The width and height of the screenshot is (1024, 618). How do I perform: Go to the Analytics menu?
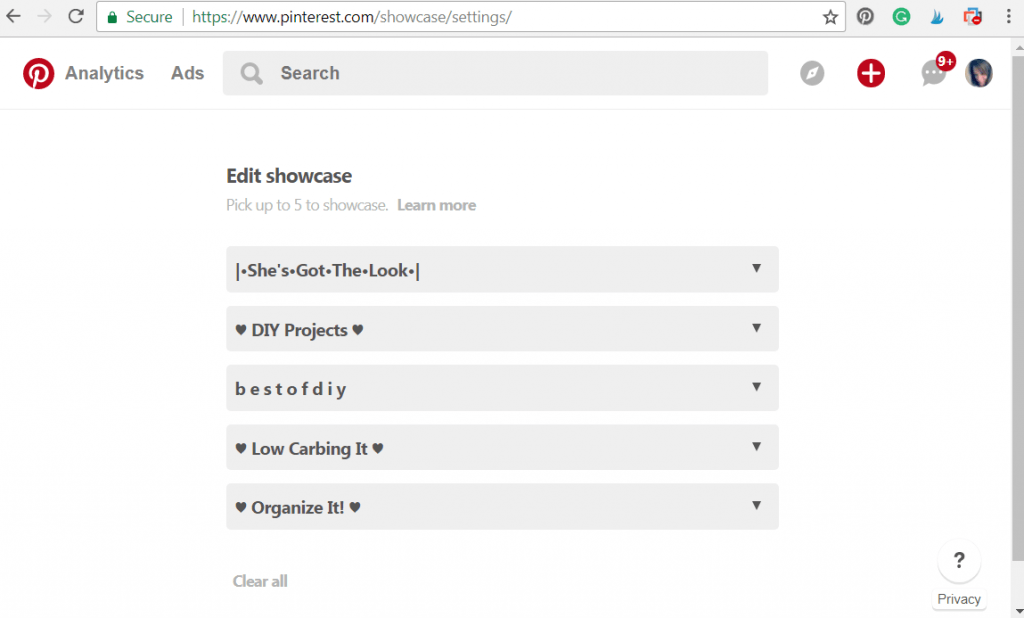point(104,73)
